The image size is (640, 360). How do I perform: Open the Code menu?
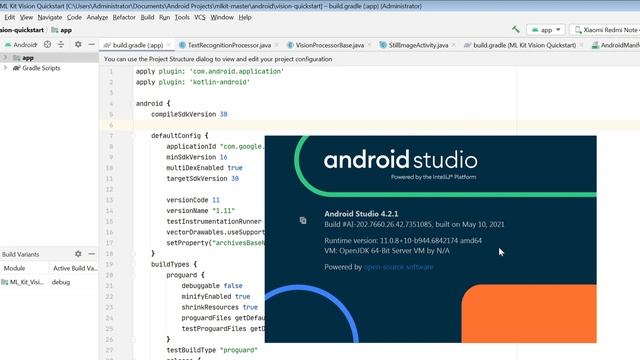[74, 17]
